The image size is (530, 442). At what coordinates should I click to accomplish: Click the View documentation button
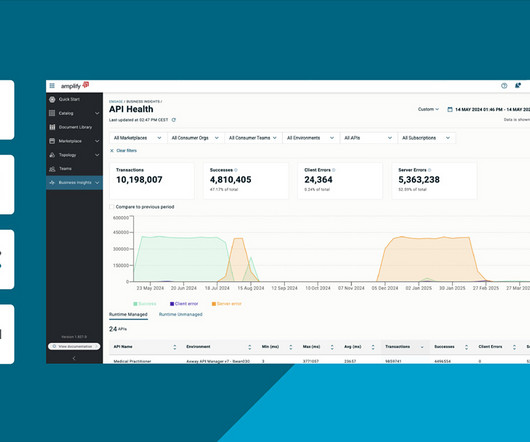coord(74,346)
